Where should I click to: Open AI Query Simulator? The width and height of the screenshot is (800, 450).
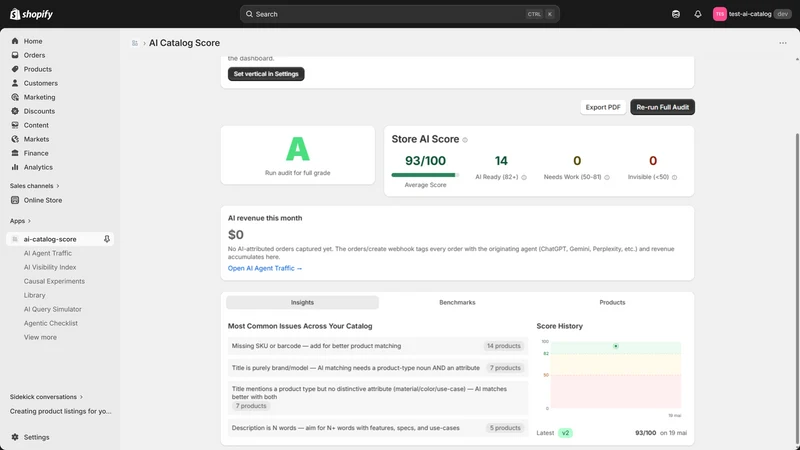tap(52, 309)
